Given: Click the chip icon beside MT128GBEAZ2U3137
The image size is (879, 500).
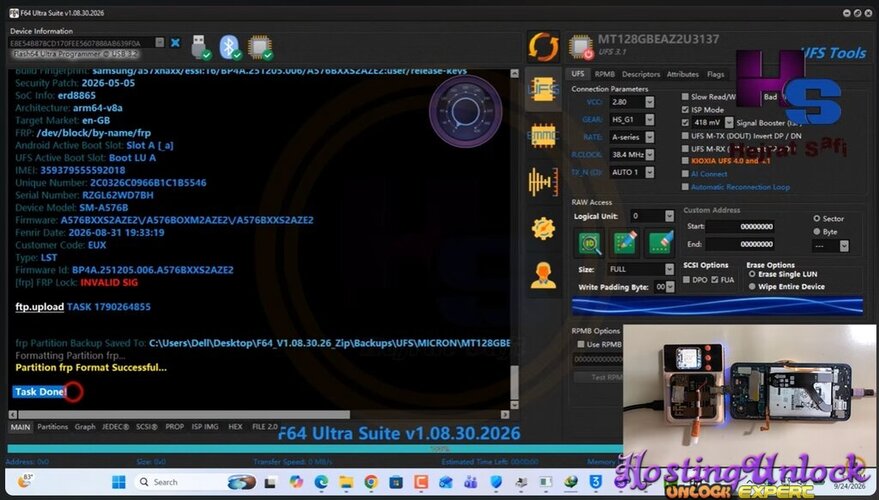Looking at the screenshot, I should click(581, 47).
